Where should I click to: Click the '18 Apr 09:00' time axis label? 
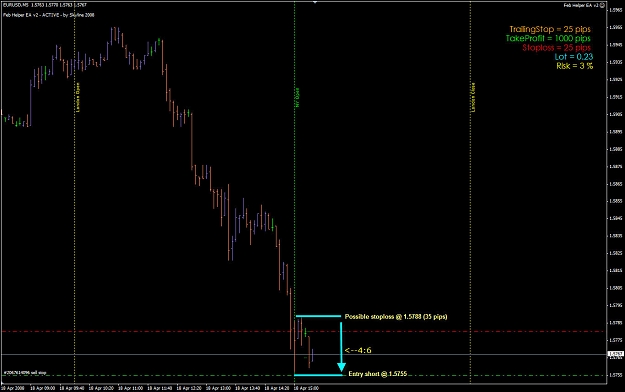coord(43,388)
